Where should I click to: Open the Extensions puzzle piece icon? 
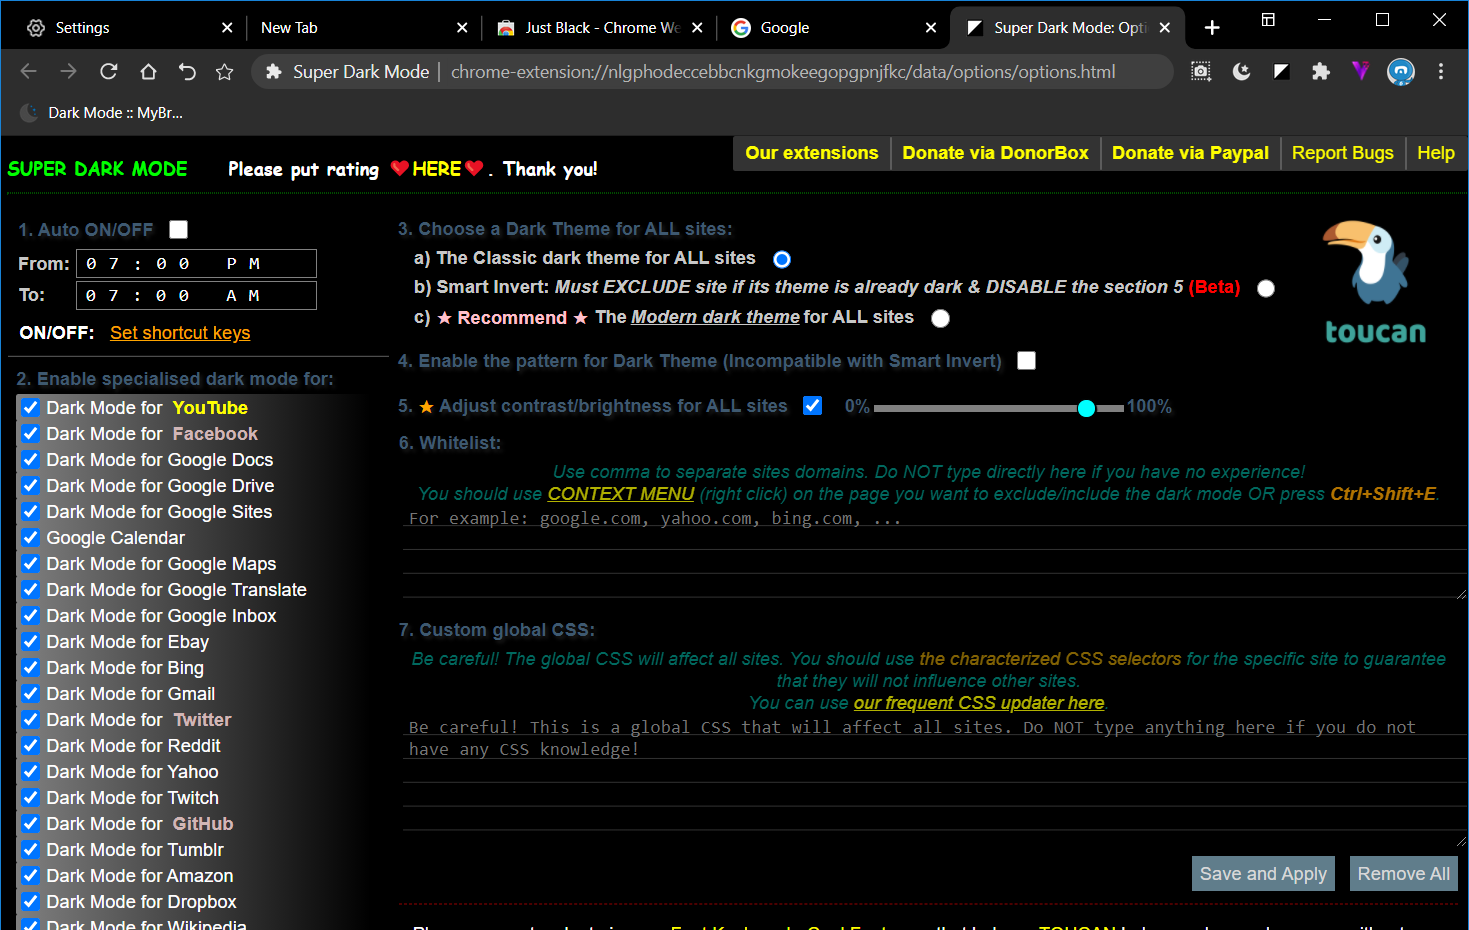coord(1321,71)
